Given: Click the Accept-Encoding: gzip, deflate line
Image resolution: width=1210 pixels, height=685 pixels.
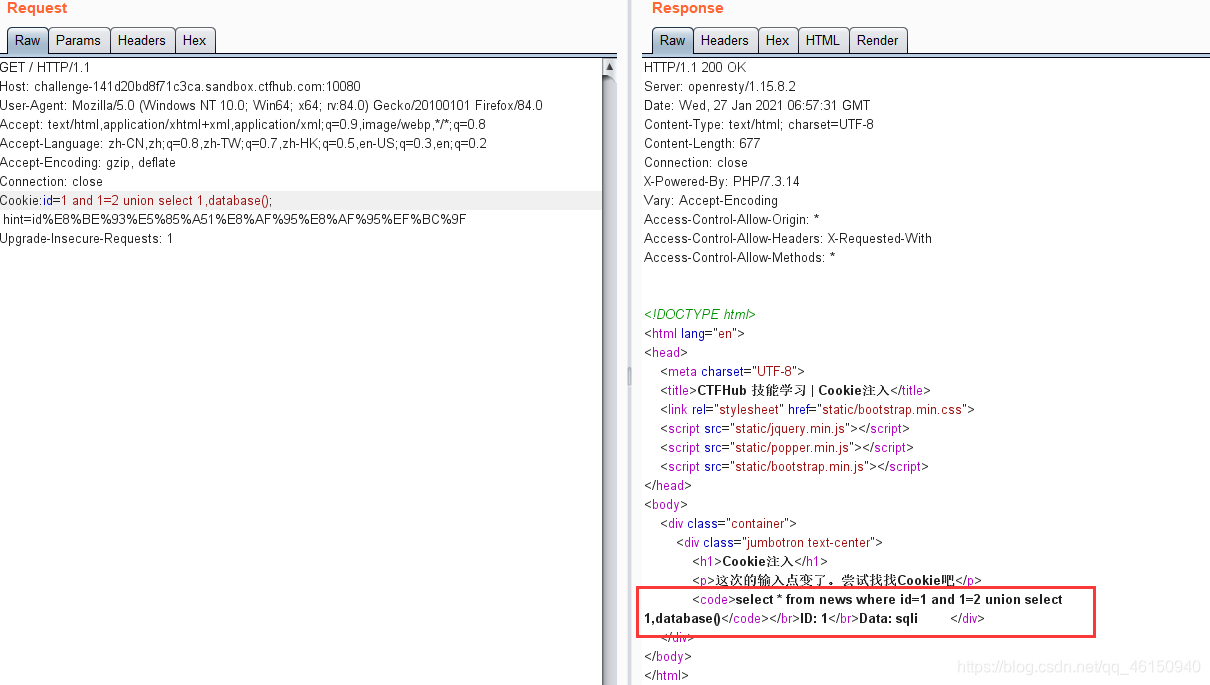Looking at the screenshot, I should (88, 162).
